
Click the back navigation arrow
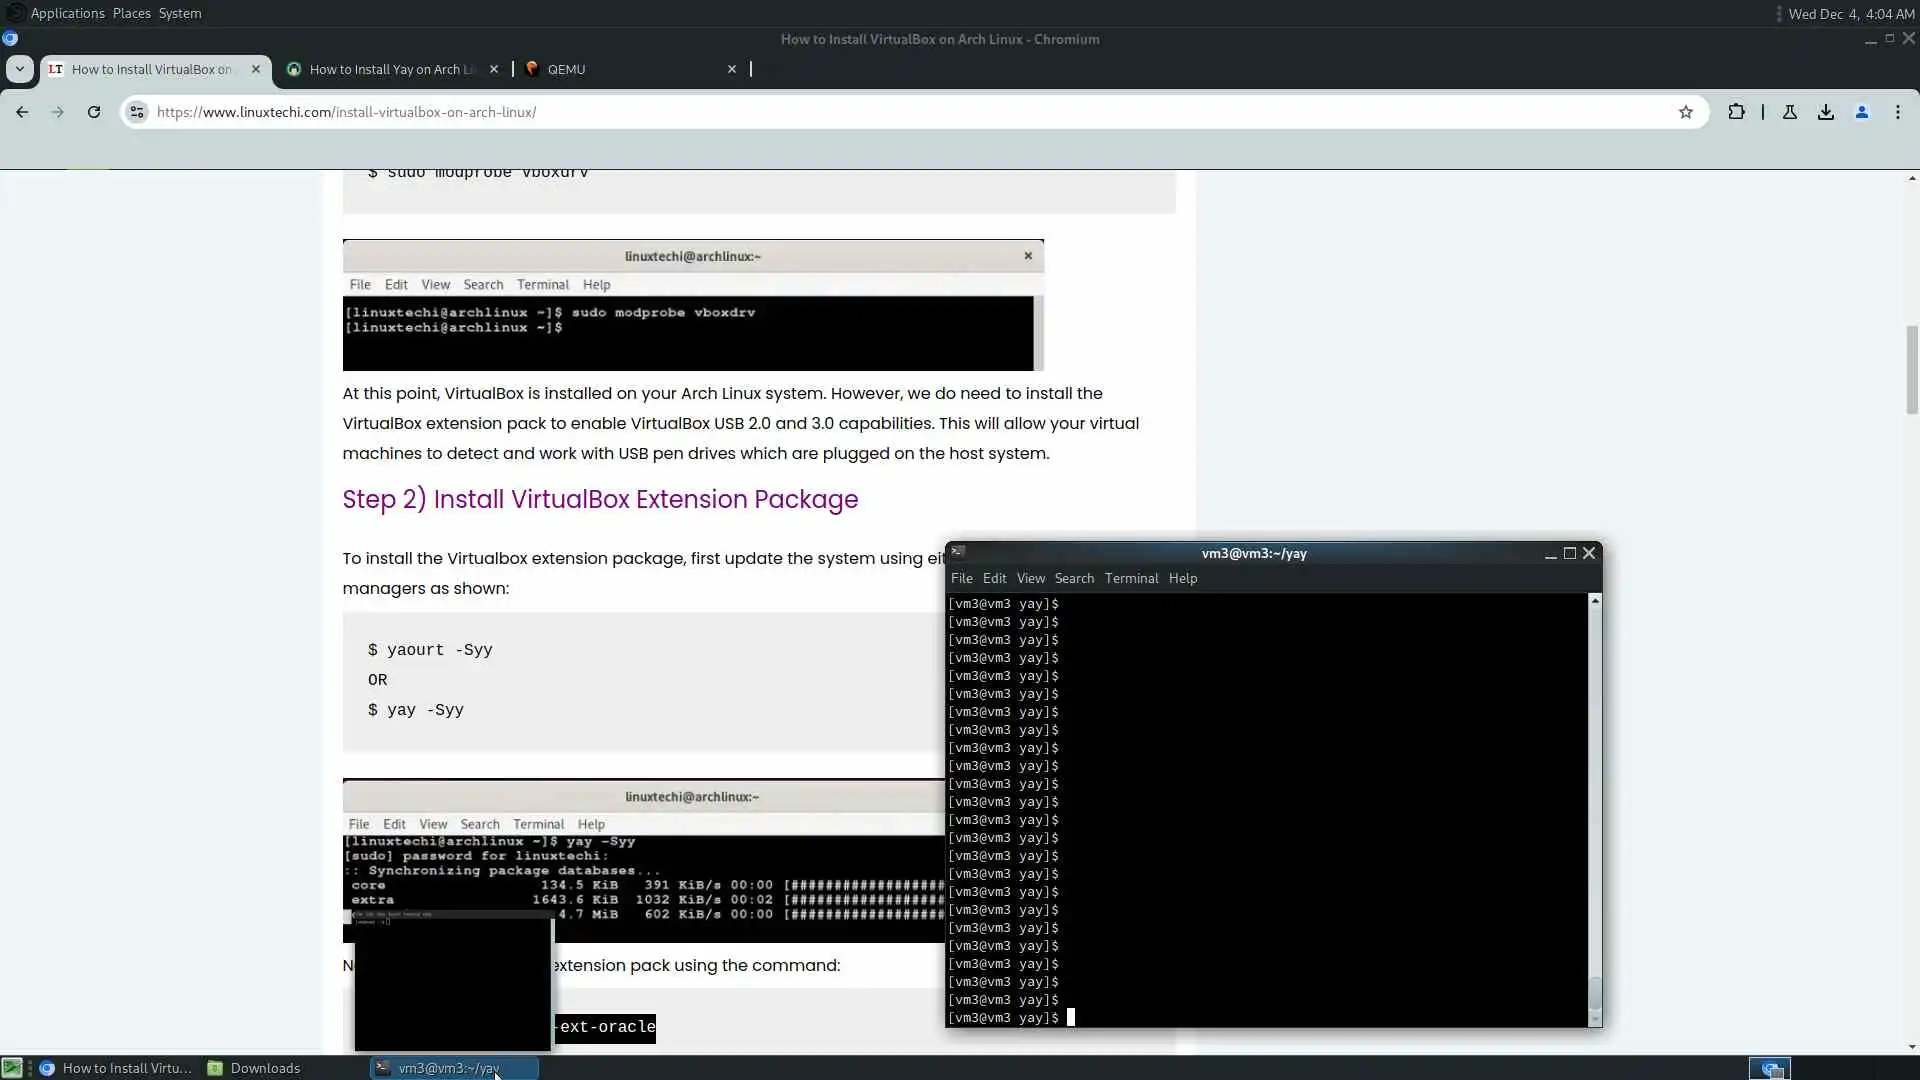click(22, 112)
